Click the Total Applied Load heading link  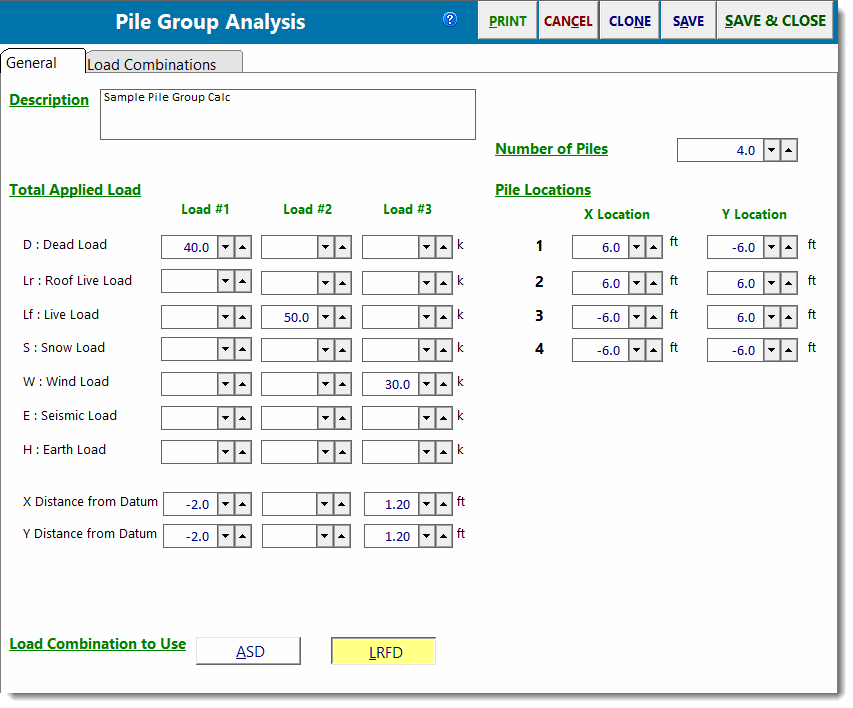tap(75, 190)
